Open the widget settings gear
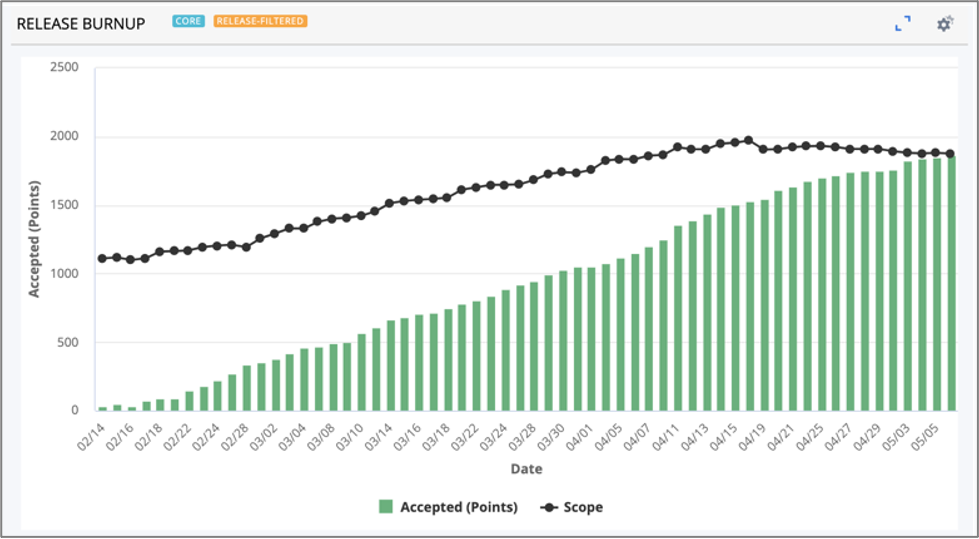The width and height of the screenshot is (979, 539). [x=944, y=24]
